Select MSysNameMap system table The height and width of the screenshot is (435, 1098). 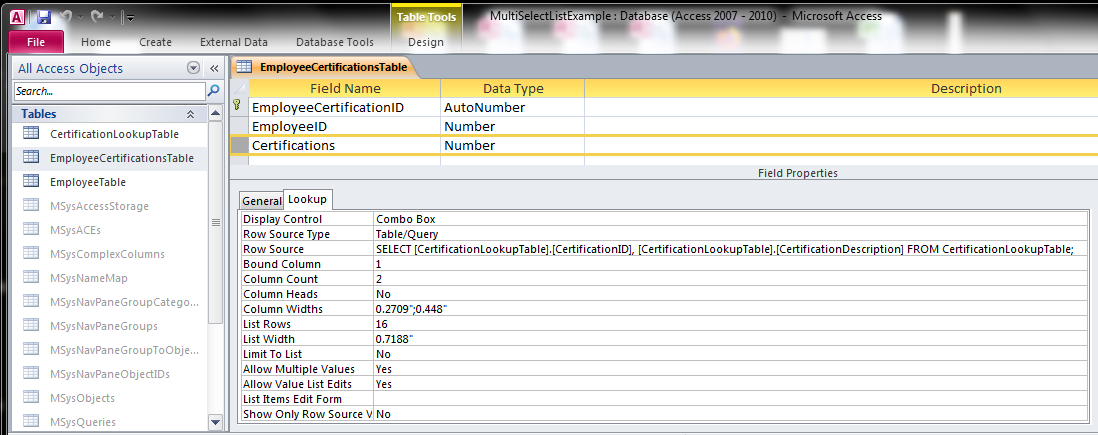(88, 278)
